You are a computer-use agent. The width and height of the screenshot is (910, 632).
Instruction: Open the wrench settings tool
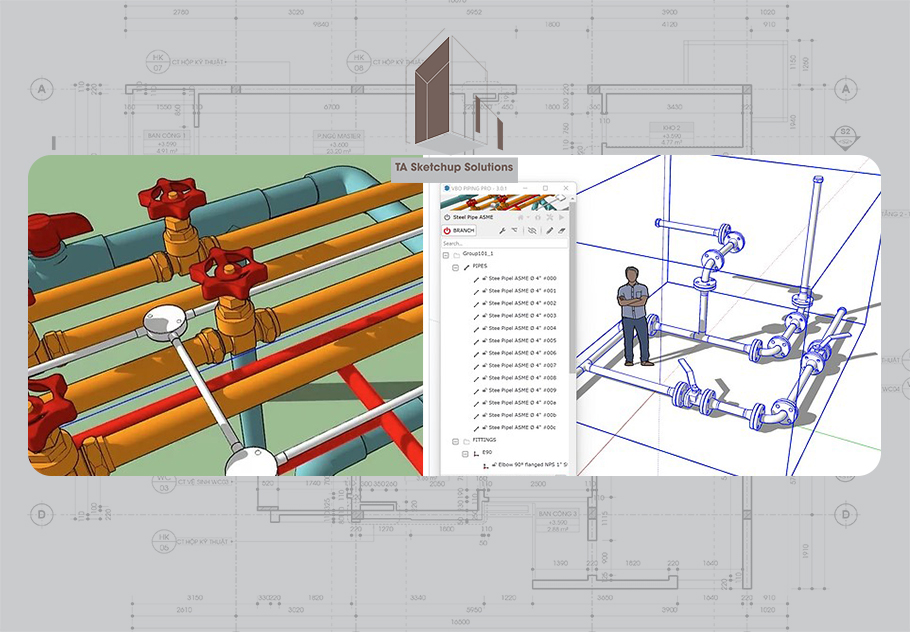502,230
